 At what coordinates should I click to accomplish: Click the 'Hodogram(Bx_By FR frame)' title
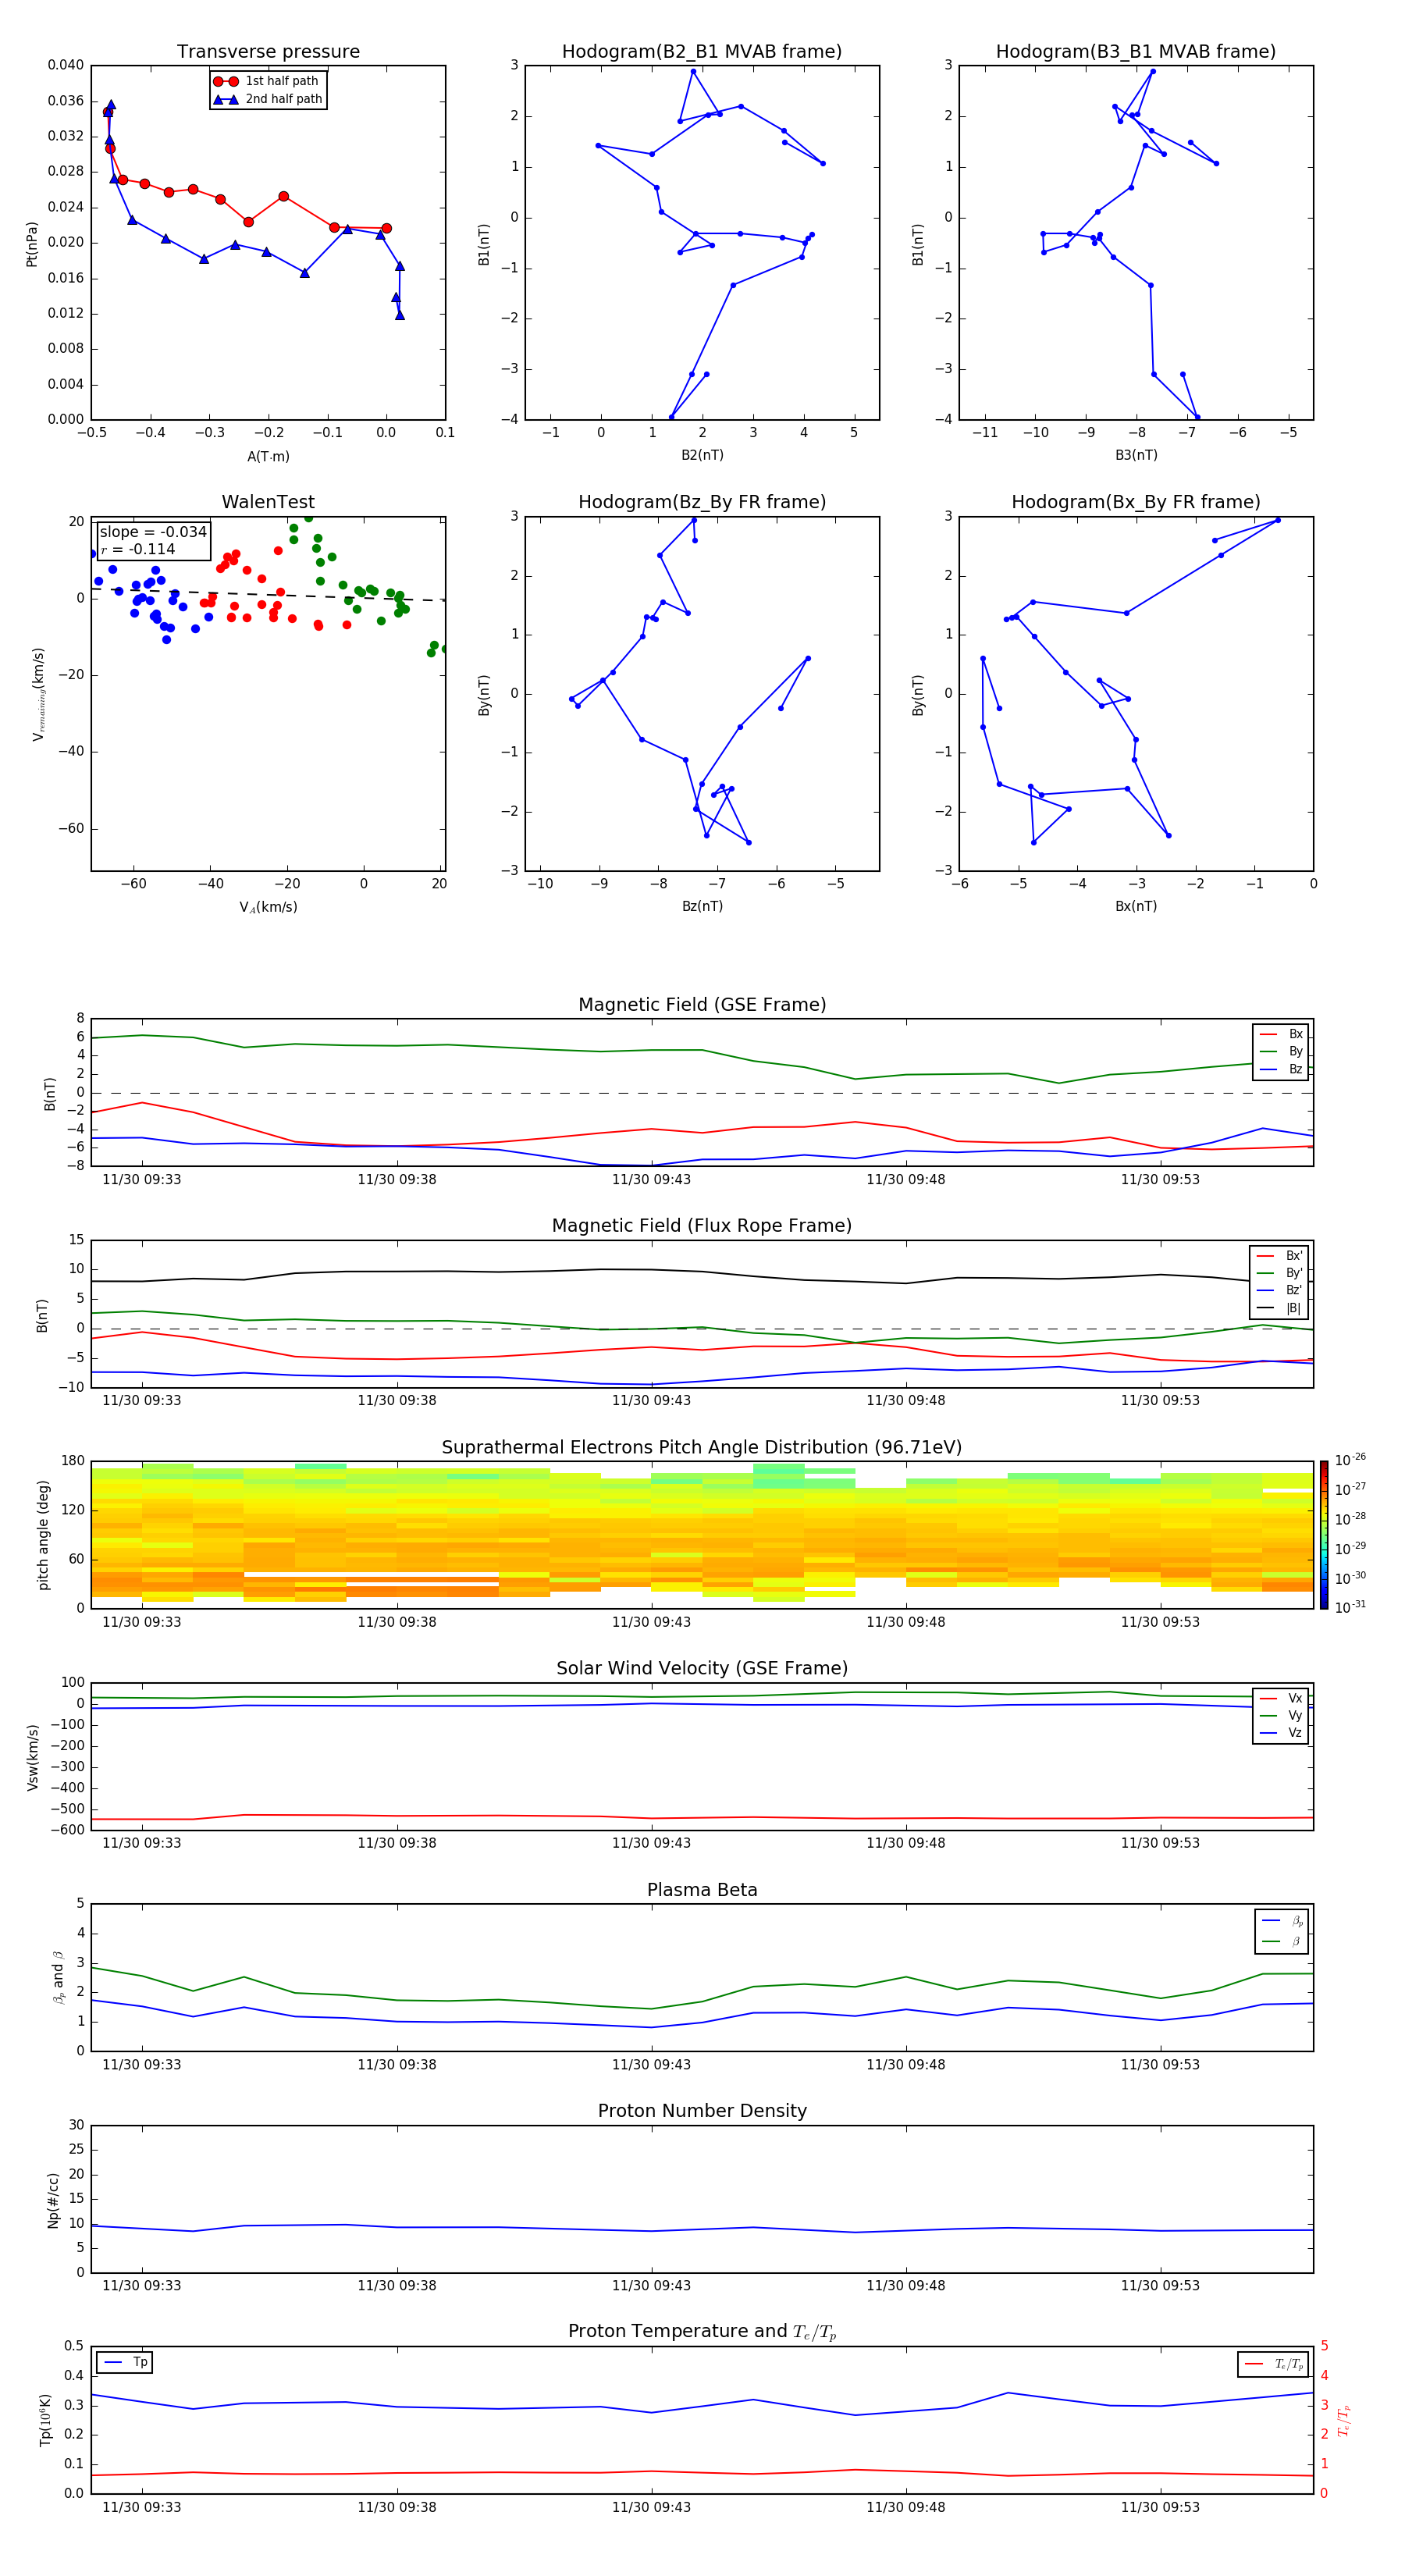(x=1136, y=502)
